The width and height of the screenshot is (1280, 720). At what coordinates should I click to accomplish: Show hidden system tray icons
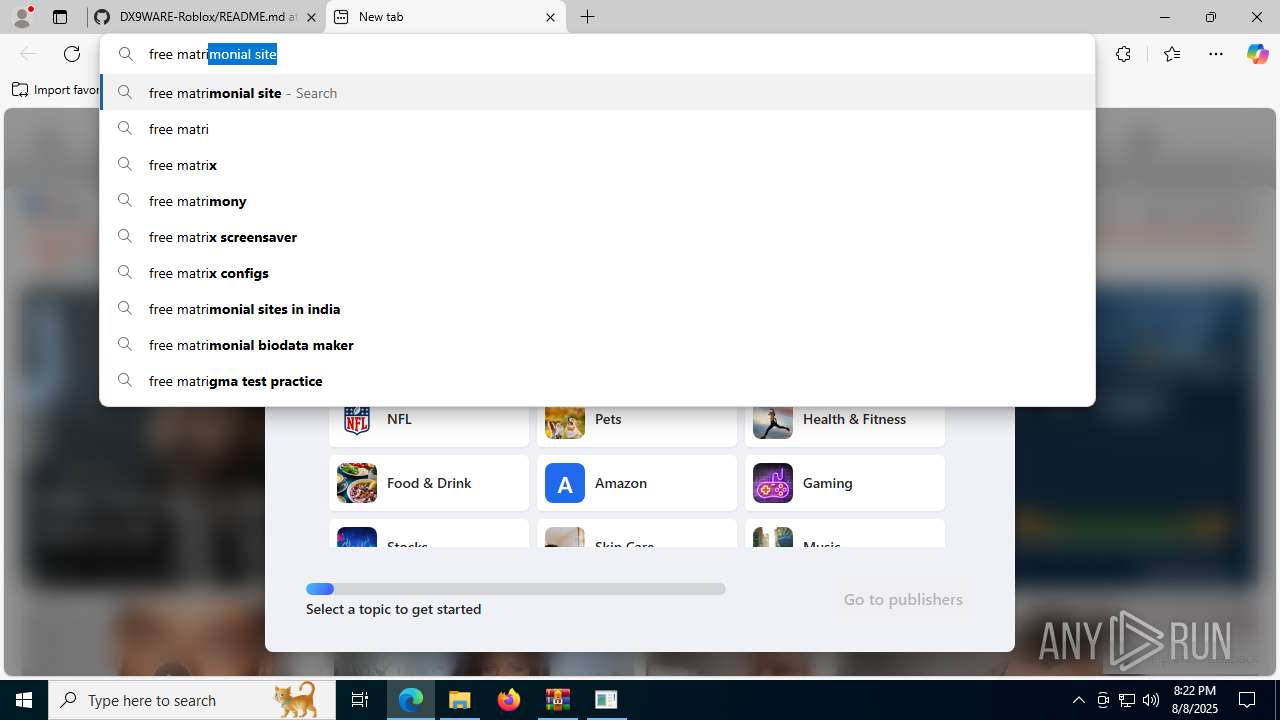click(1078, 700)
